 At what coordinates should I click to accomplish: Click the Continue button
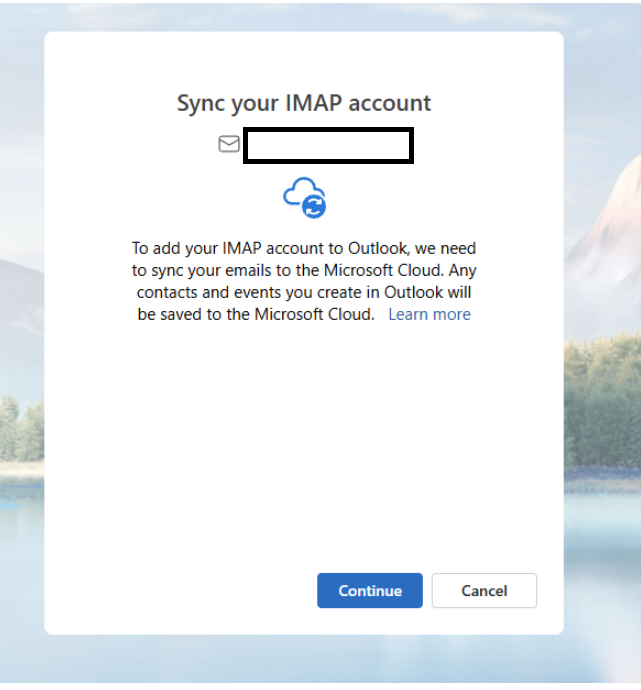tap(370, 590)
